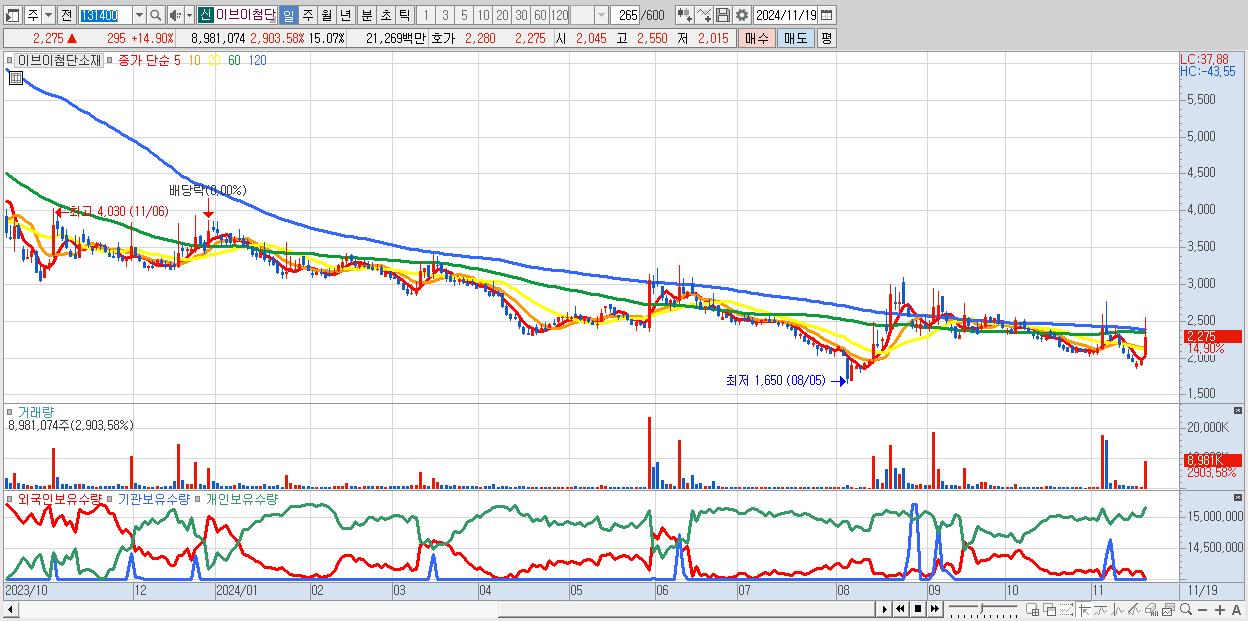Click the candlestick pattern icon at bottom
1248x621 pixels.
point(1118,609)
